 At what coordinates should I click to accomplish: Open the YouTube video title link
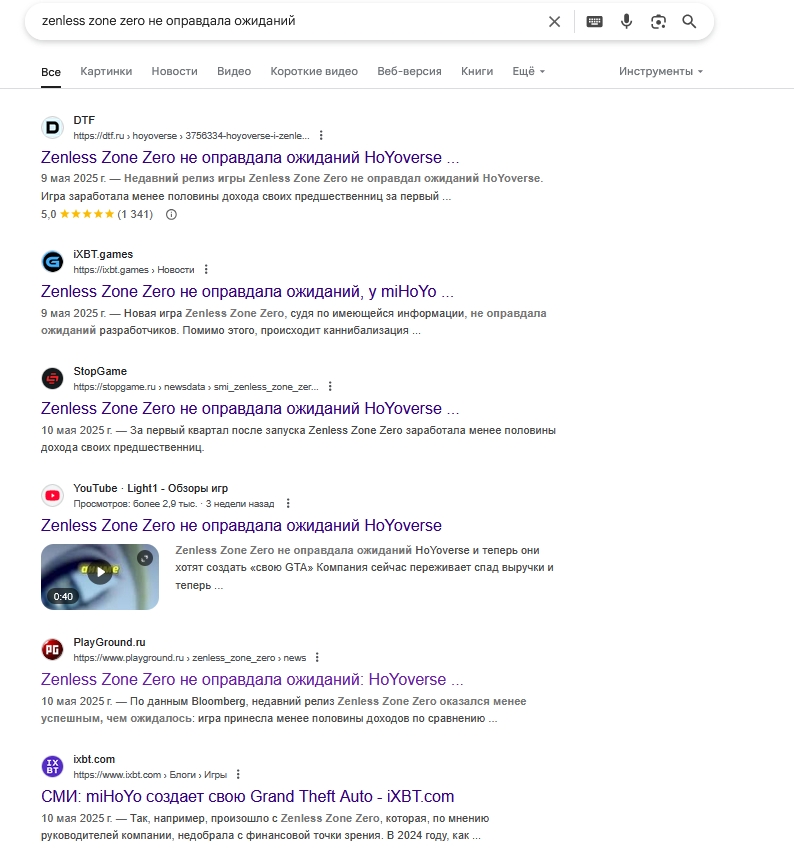coord(241,526)
